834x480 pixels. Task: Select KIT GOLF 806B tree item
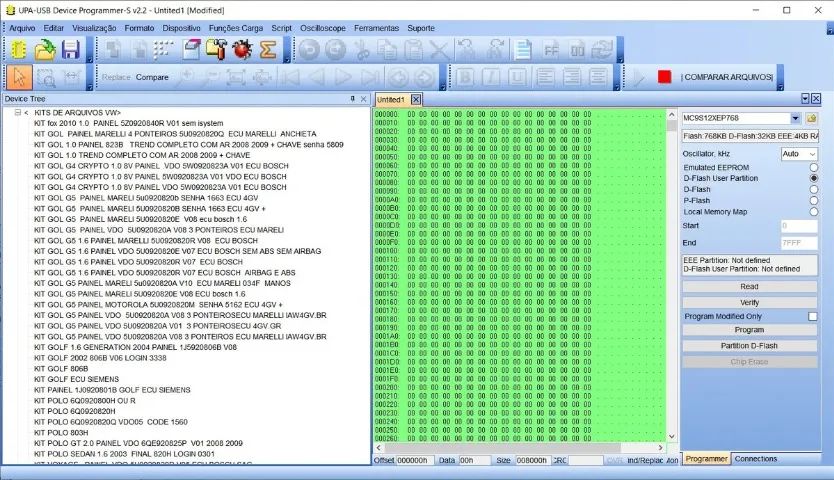click(61, 369)
